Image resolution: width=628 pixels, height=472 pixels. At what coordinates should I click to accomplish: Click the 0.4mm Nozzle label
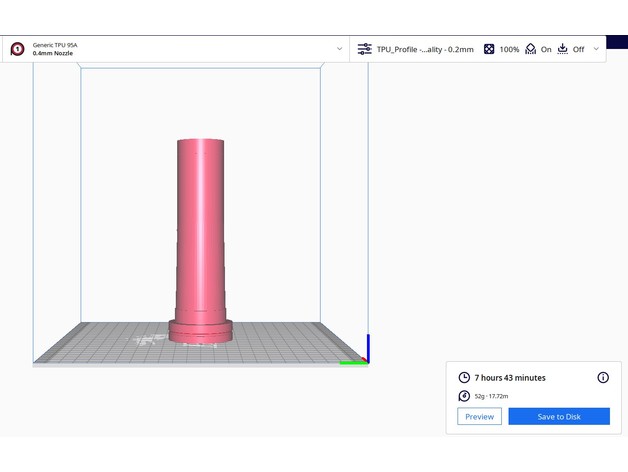click(x=56, y=54)
